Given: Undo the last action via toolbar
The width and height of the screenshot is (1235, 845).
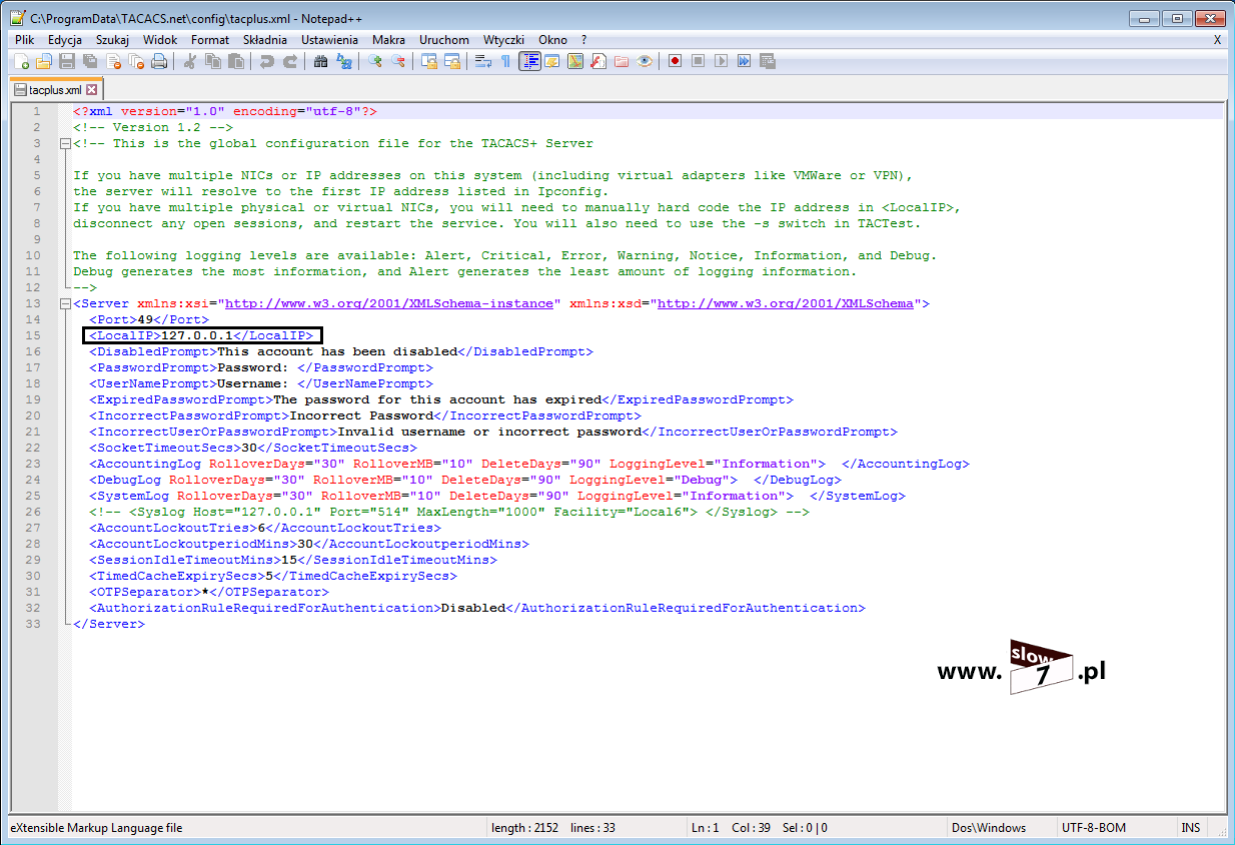Looking at the screenshot, I should [x=267, y=61].
